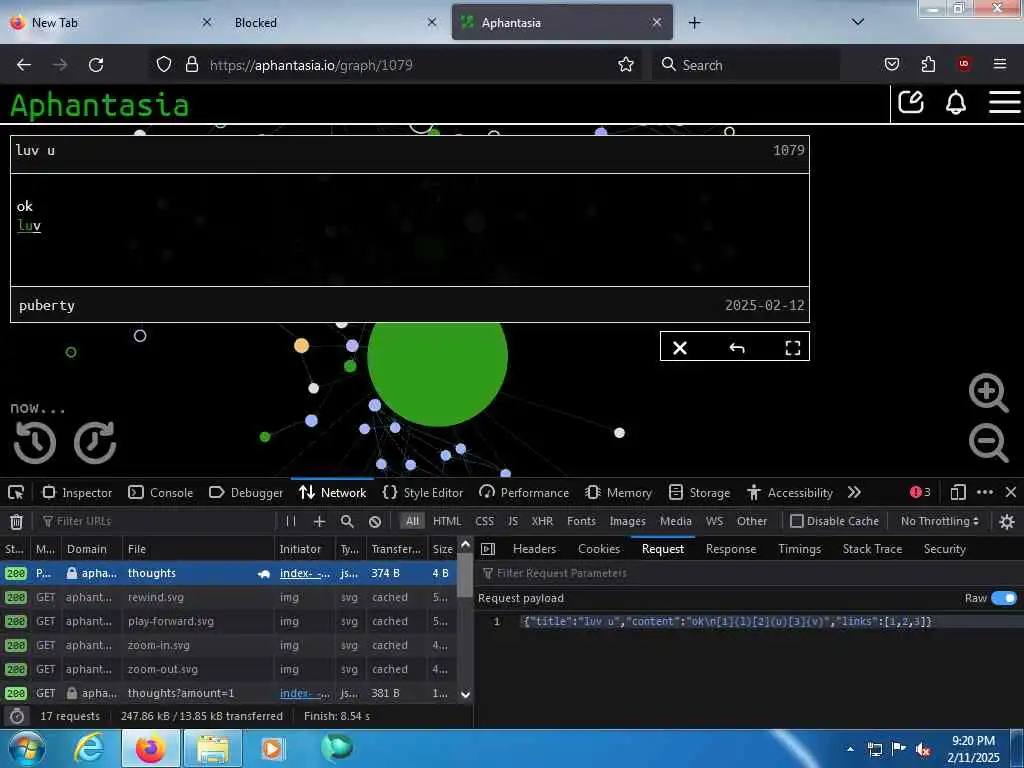The width and height of the screenshot is (1024, 768).
Task: Zoom out of the graph
Action: 988,442
